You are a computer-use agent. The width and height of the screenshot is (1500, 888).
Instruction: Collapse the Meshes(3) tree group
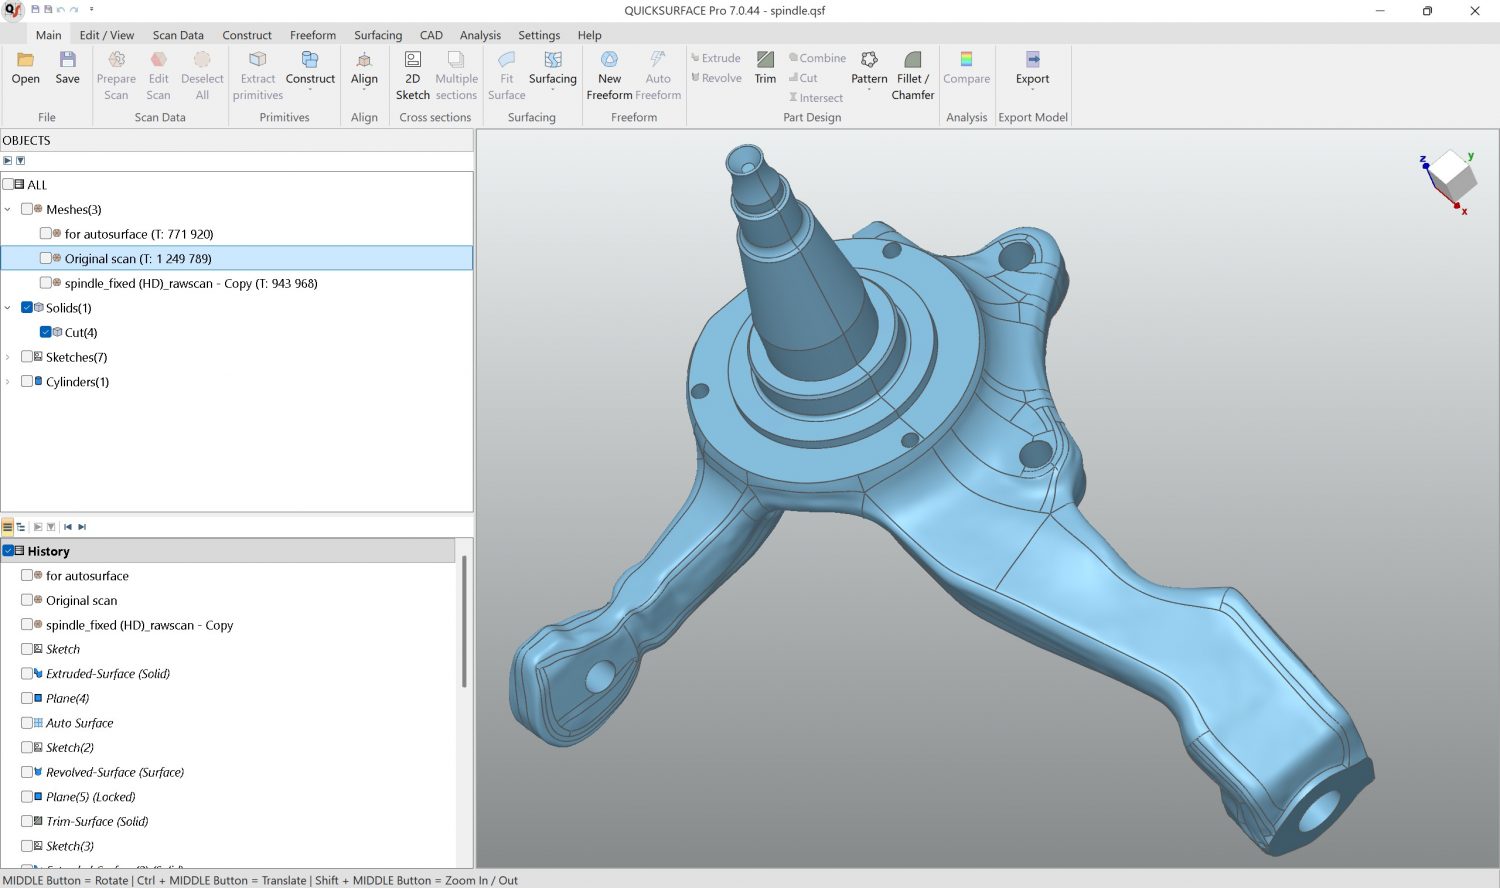click(x=8, y=209)
